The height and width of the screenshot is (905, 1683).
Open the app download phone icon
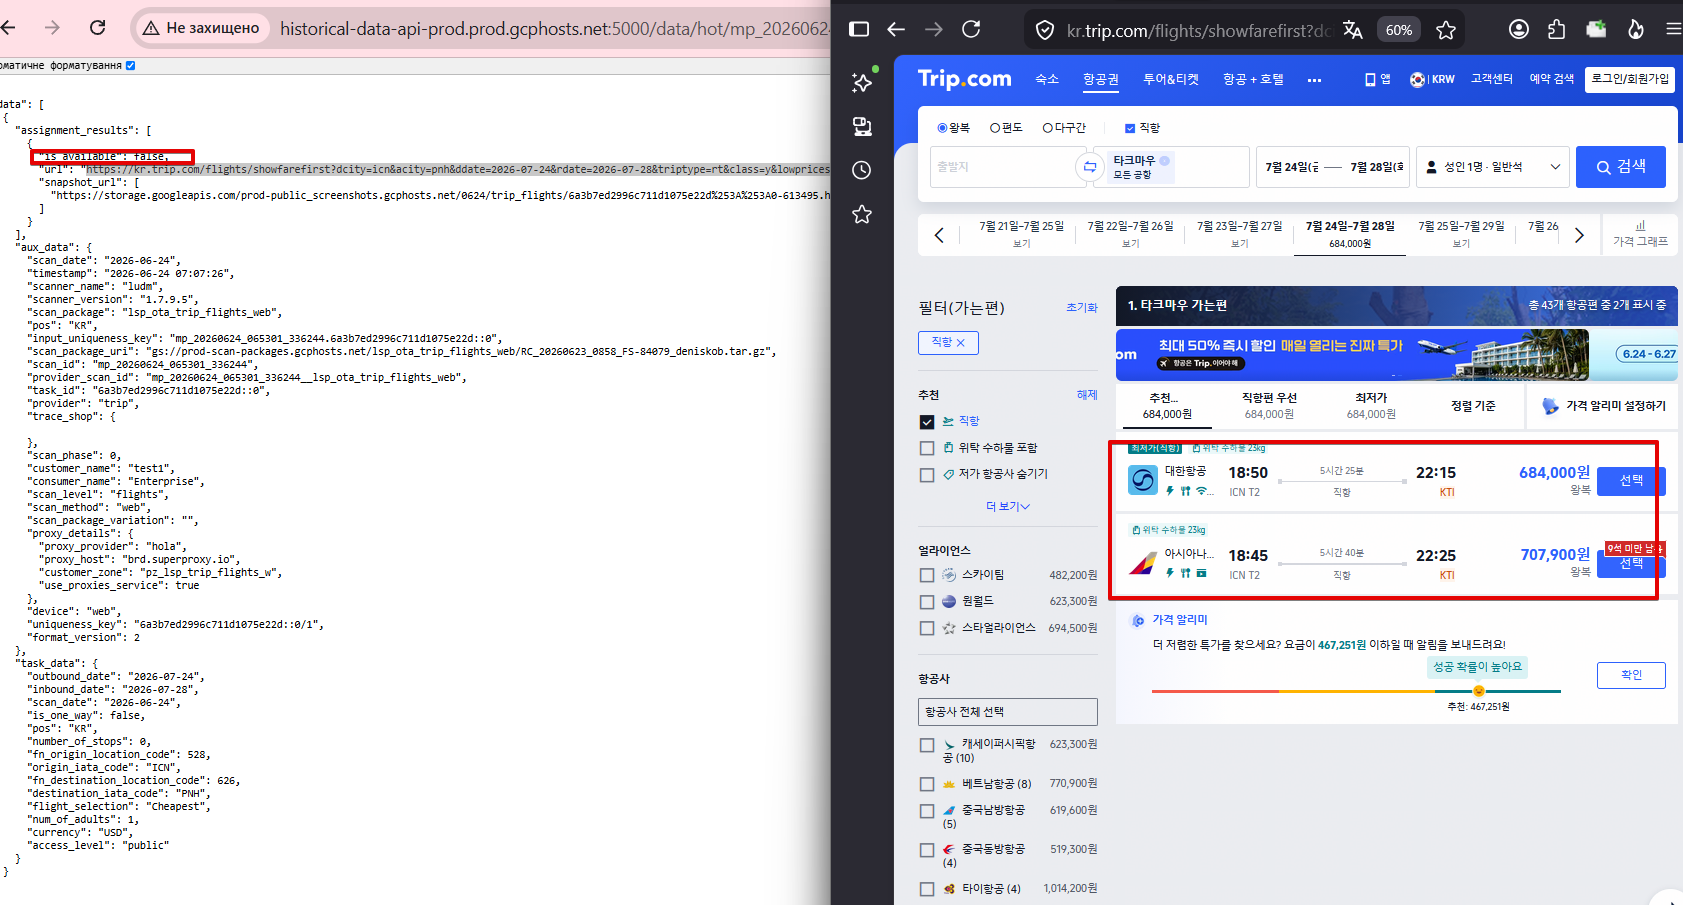1370,79
